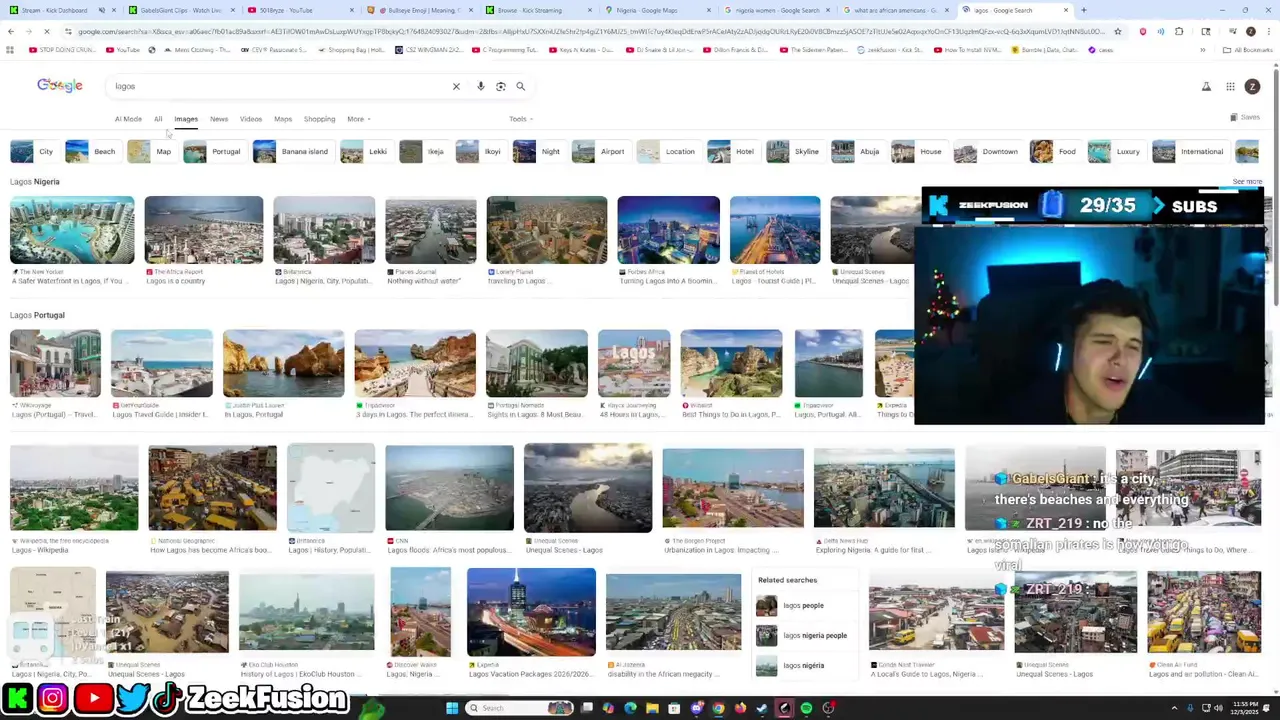Open Microsoft Edge from the taskbar
Screen dimensions: 1280x720
click(x=630, y=708)
